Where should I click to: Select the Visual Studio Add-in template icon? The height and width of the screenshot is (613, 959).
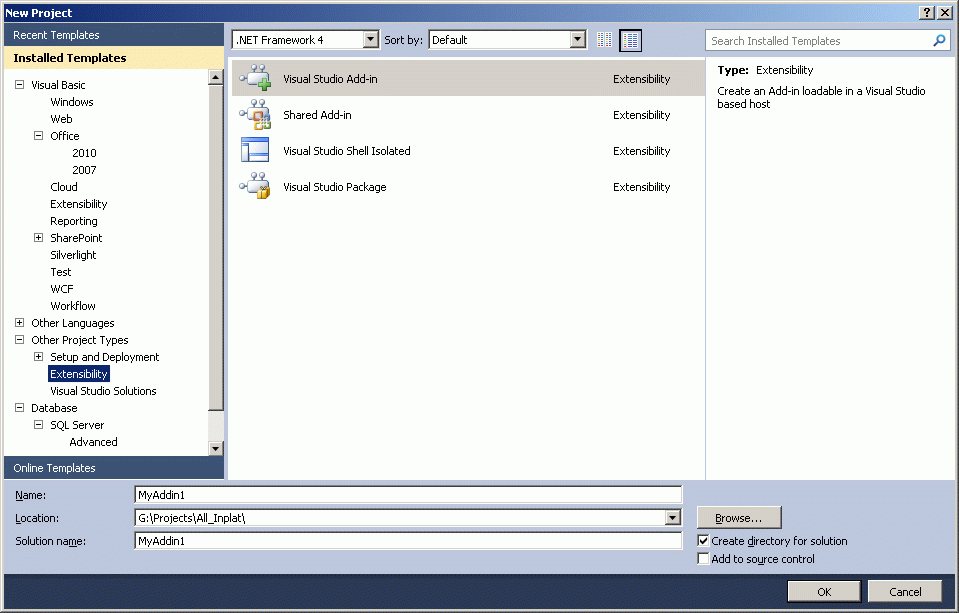coord(256,78)
